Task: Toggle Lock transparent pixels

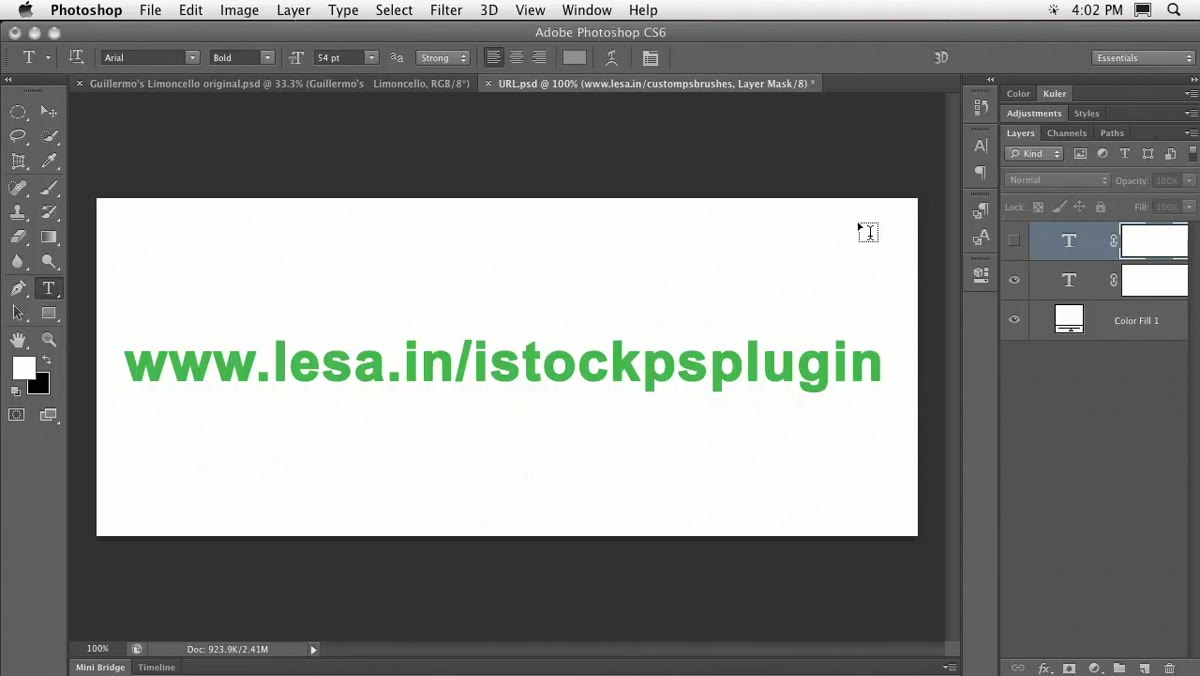Action: 1038,207
